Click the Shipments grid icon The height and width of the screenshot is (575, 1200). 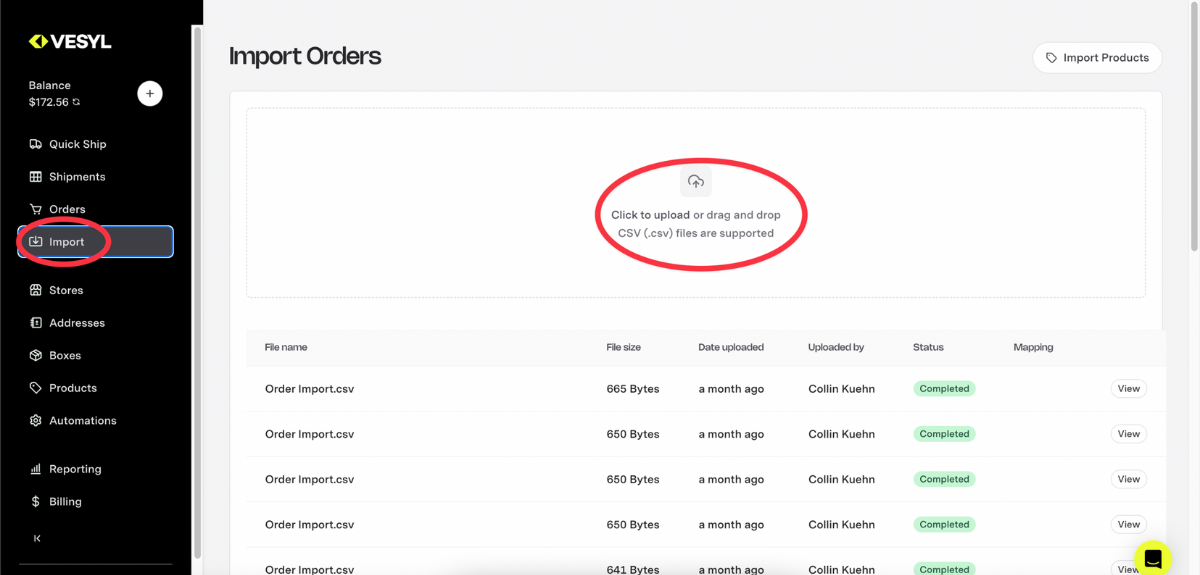[36, 177]
